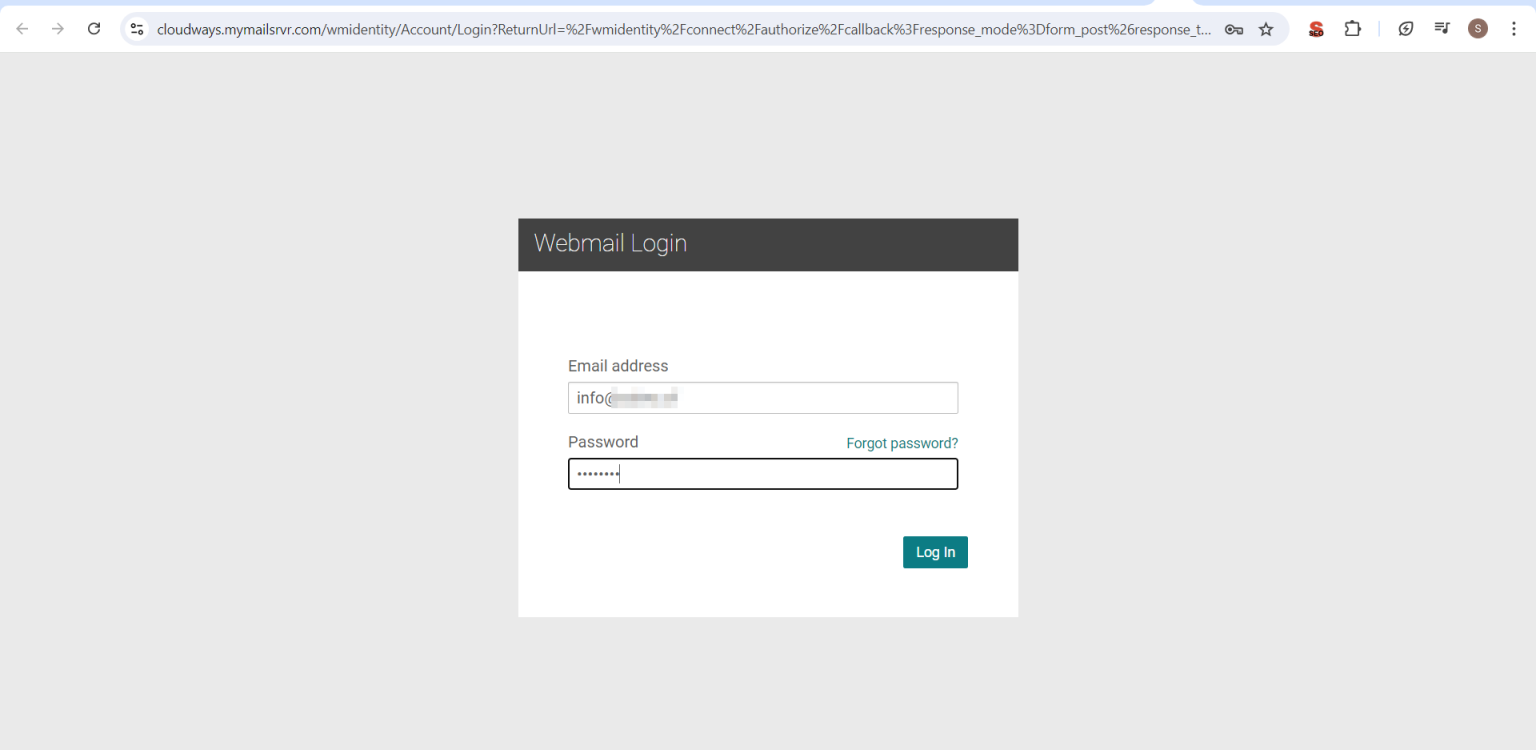This screenshot has width=1536, height=750.
Task: Open the media controls music icon
Action: (x=1442, y=29)
